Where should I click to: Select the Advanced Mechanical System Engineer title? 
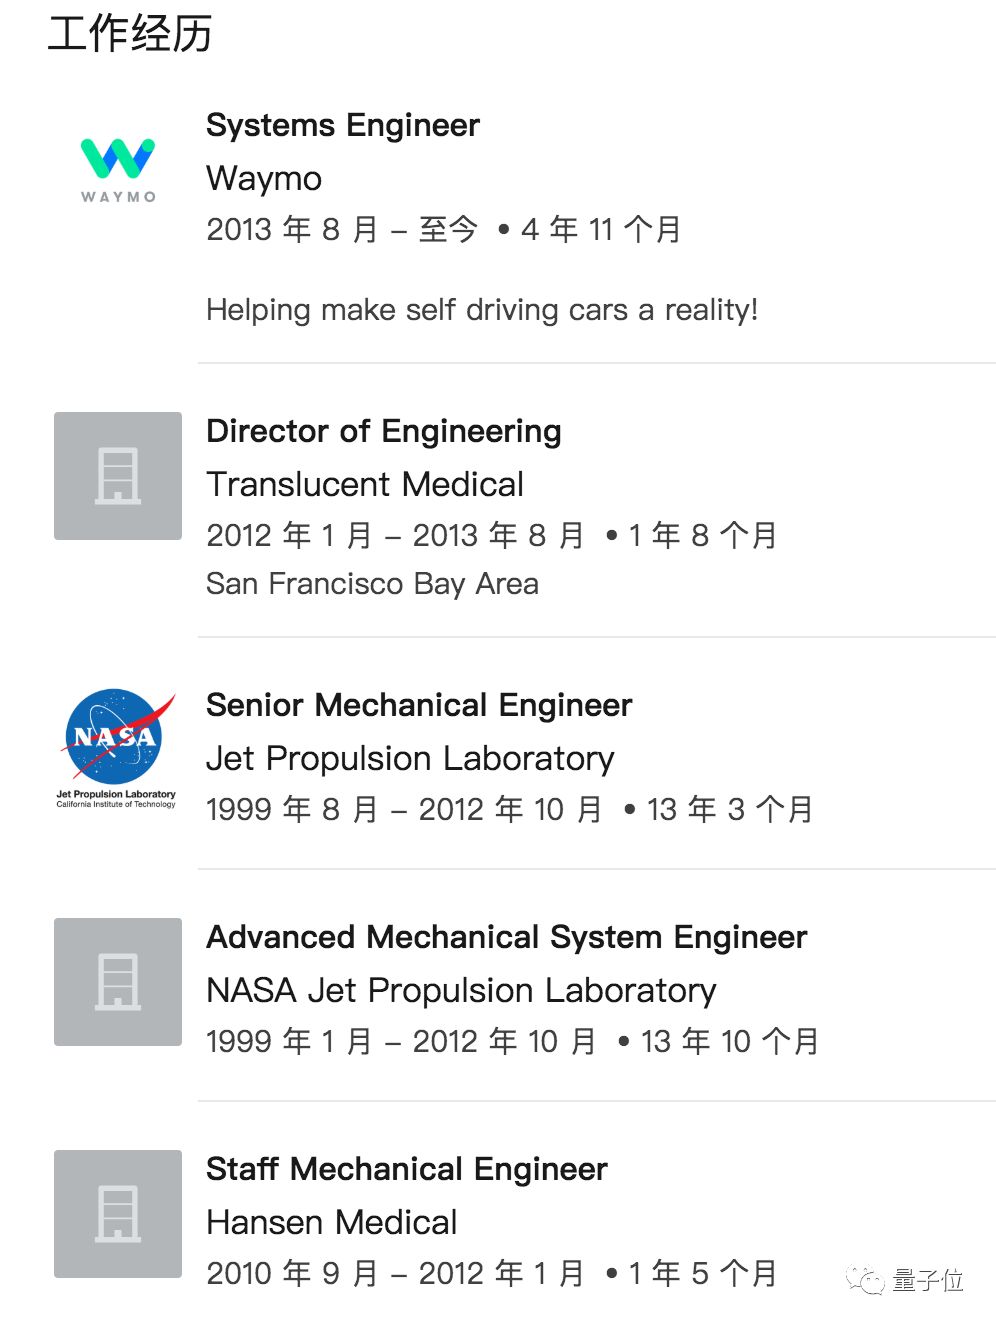[x=506, y=937]
